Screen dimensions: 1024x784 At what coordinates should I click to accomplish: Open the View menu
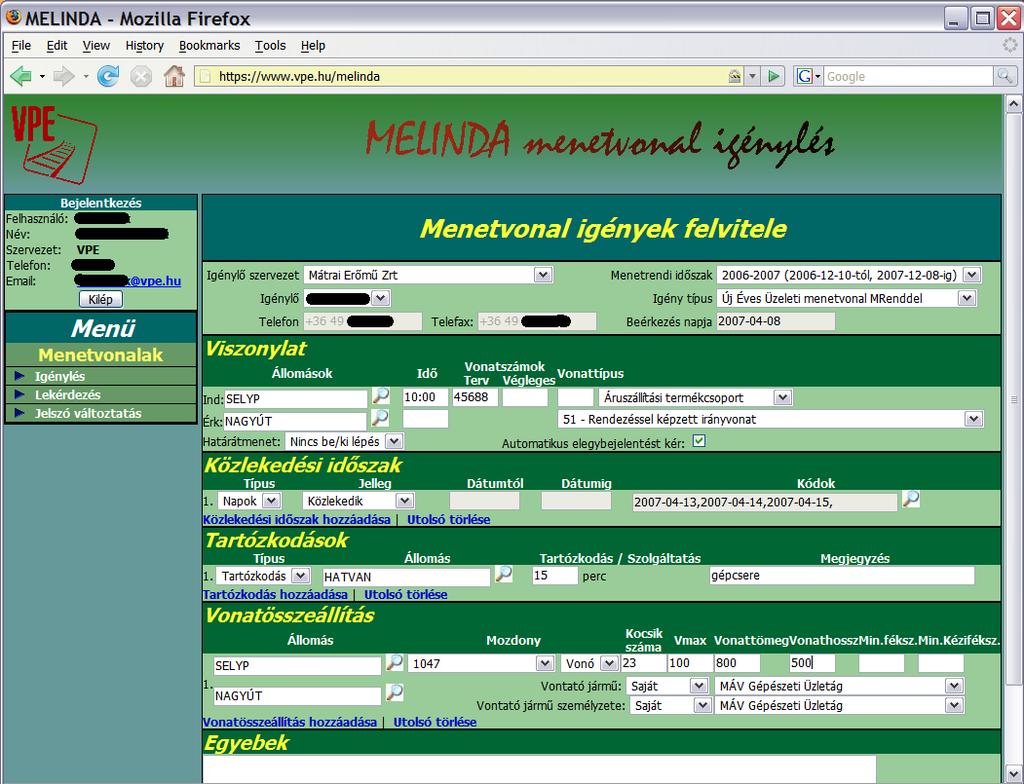click(x=96, y=46)
